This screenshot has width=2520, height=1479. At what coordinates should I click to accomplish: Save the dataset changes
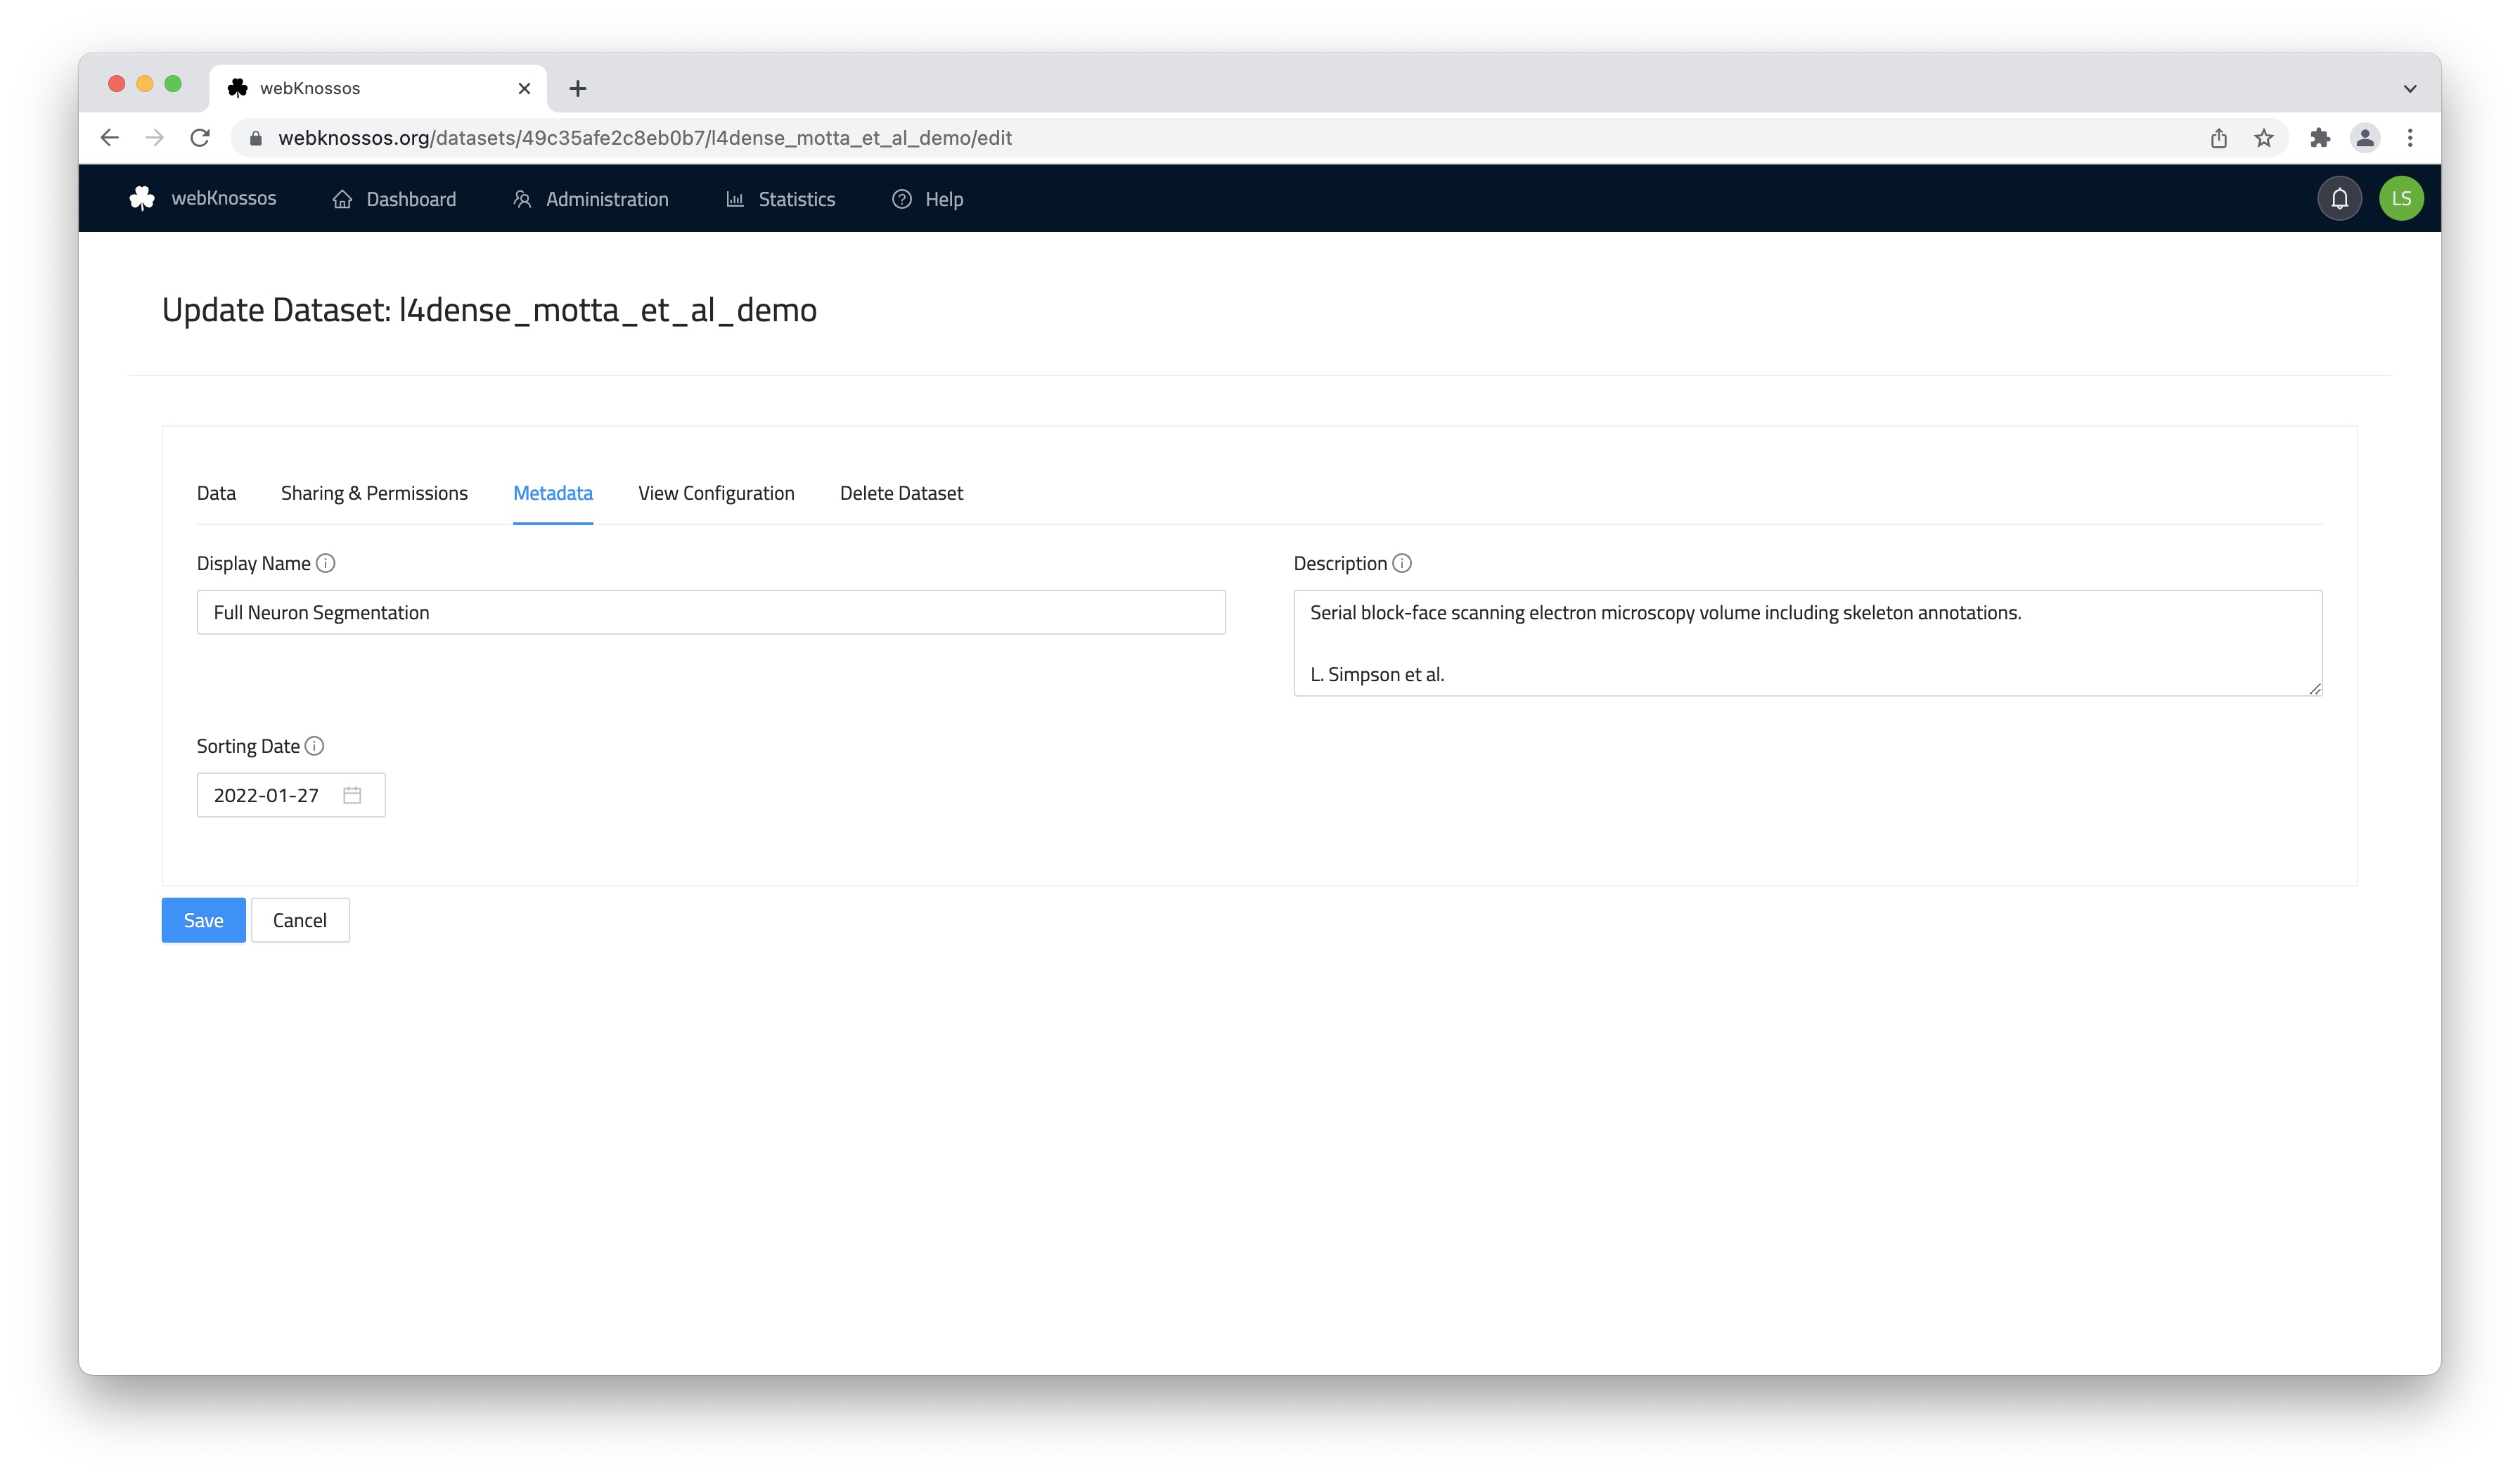pos(204,920)
